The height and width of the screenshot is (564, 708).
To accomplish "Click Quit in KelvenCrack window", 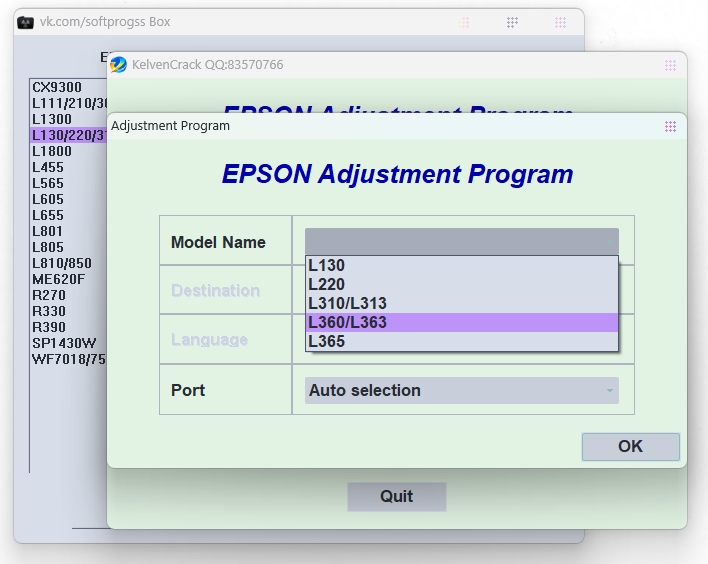I will pos(396,497).
